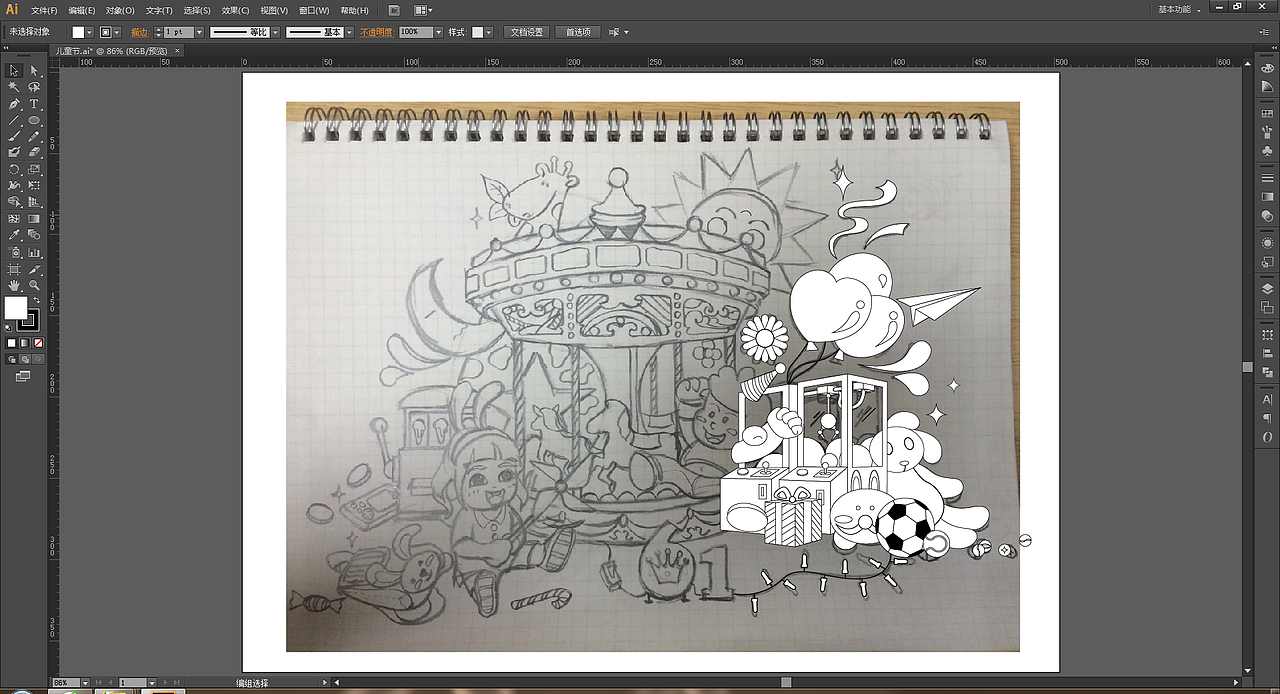Switch to Draw Inside mode
The image size is (1280, 694).
pos(37,360)
